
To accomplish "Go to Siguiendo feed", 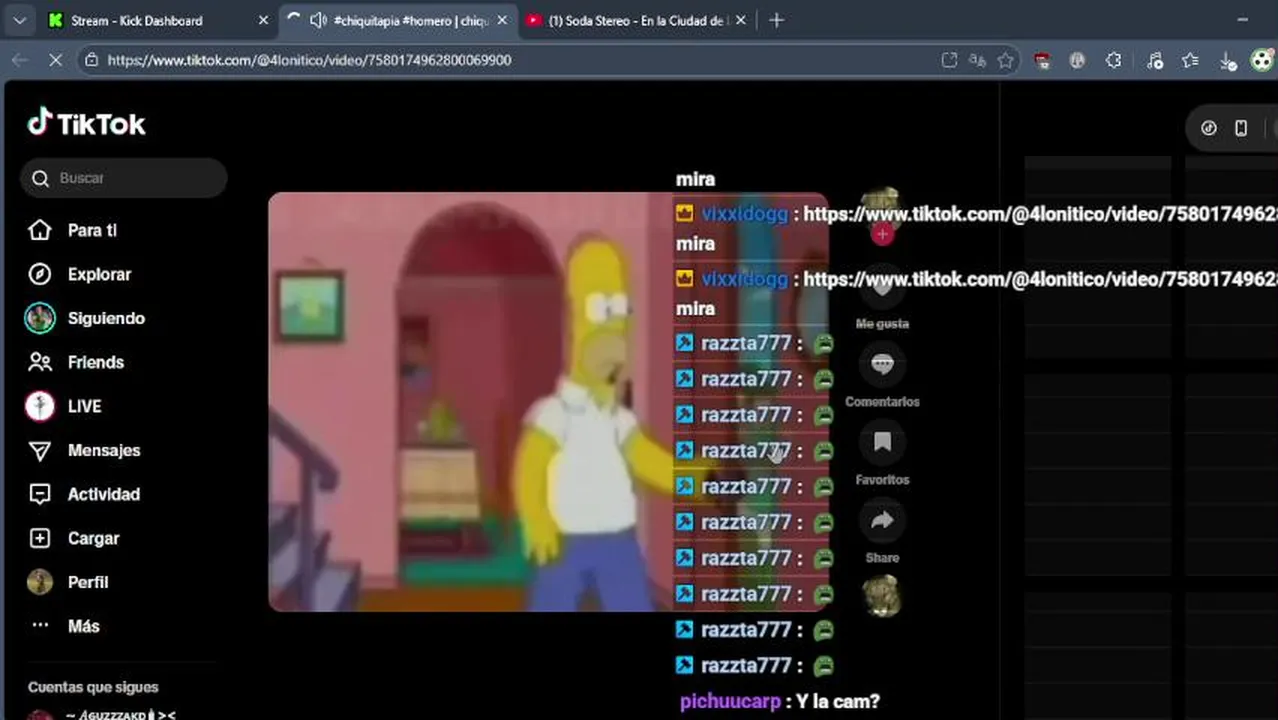I will tap(86, 318).
